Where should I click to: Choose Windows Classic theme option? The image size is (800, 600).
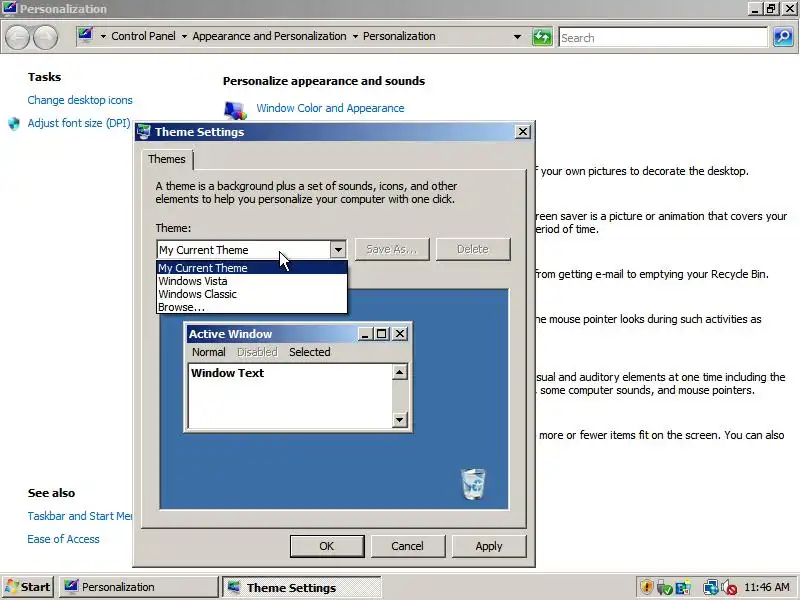252,294
